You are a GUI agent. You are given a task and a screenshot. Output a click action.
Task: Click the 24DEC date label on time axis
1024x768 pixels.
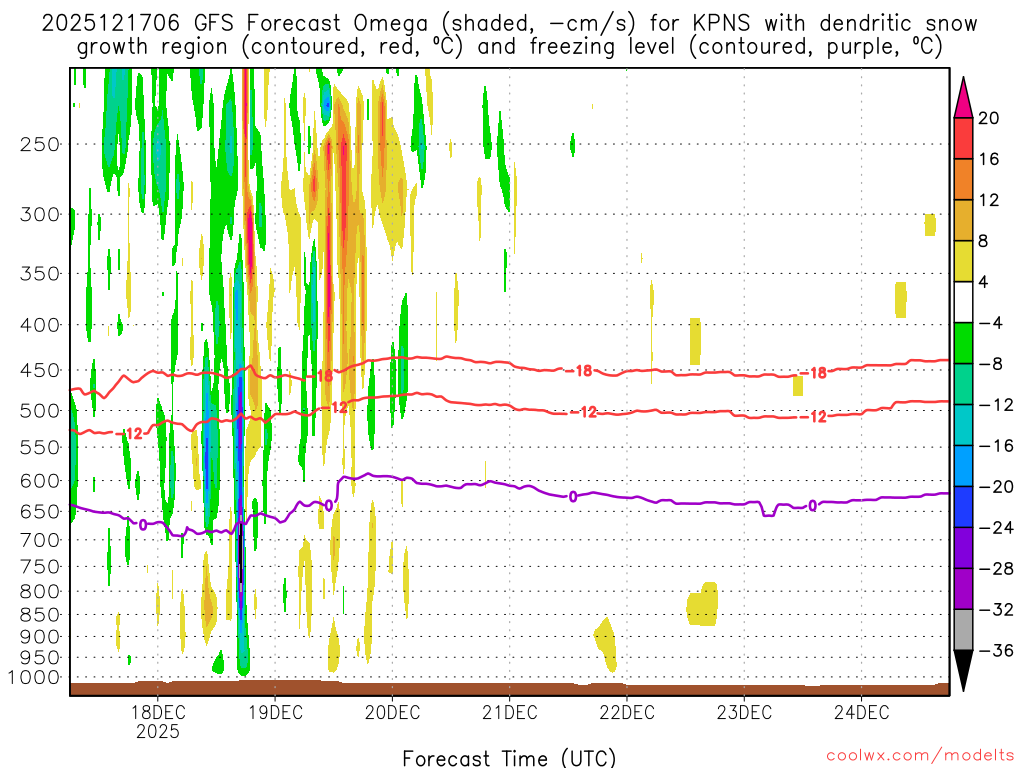[861, 712]
